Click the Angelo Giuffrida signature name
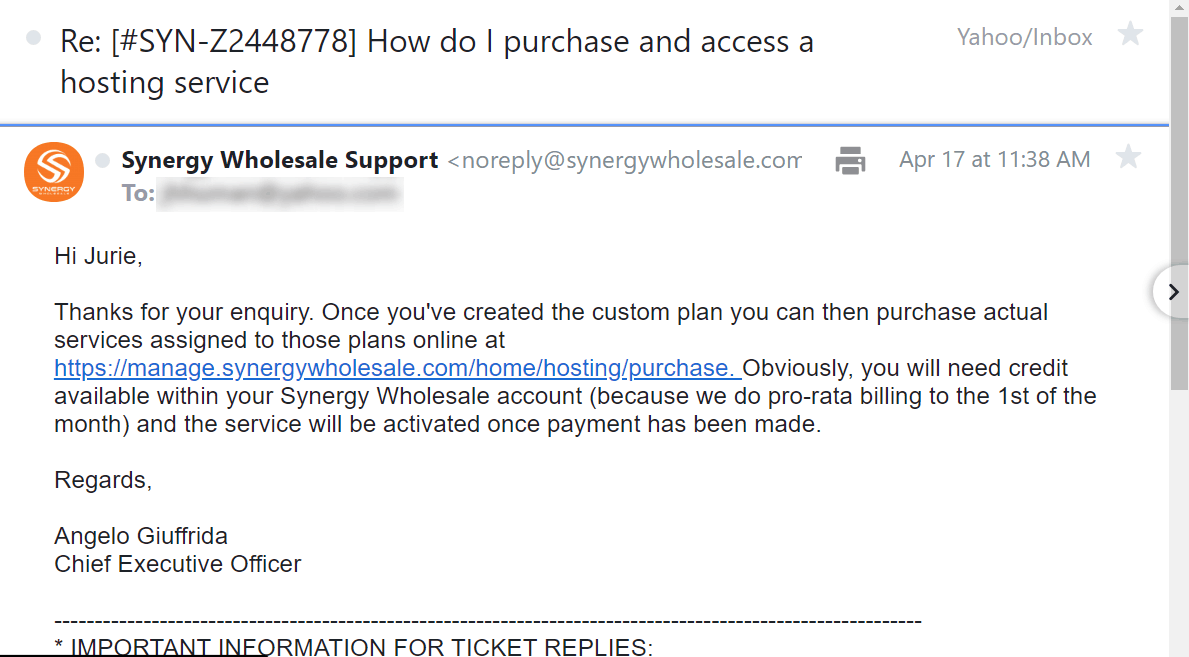Image resolution: width=1189 pixels, height=657 pixels. click(140, 536)
